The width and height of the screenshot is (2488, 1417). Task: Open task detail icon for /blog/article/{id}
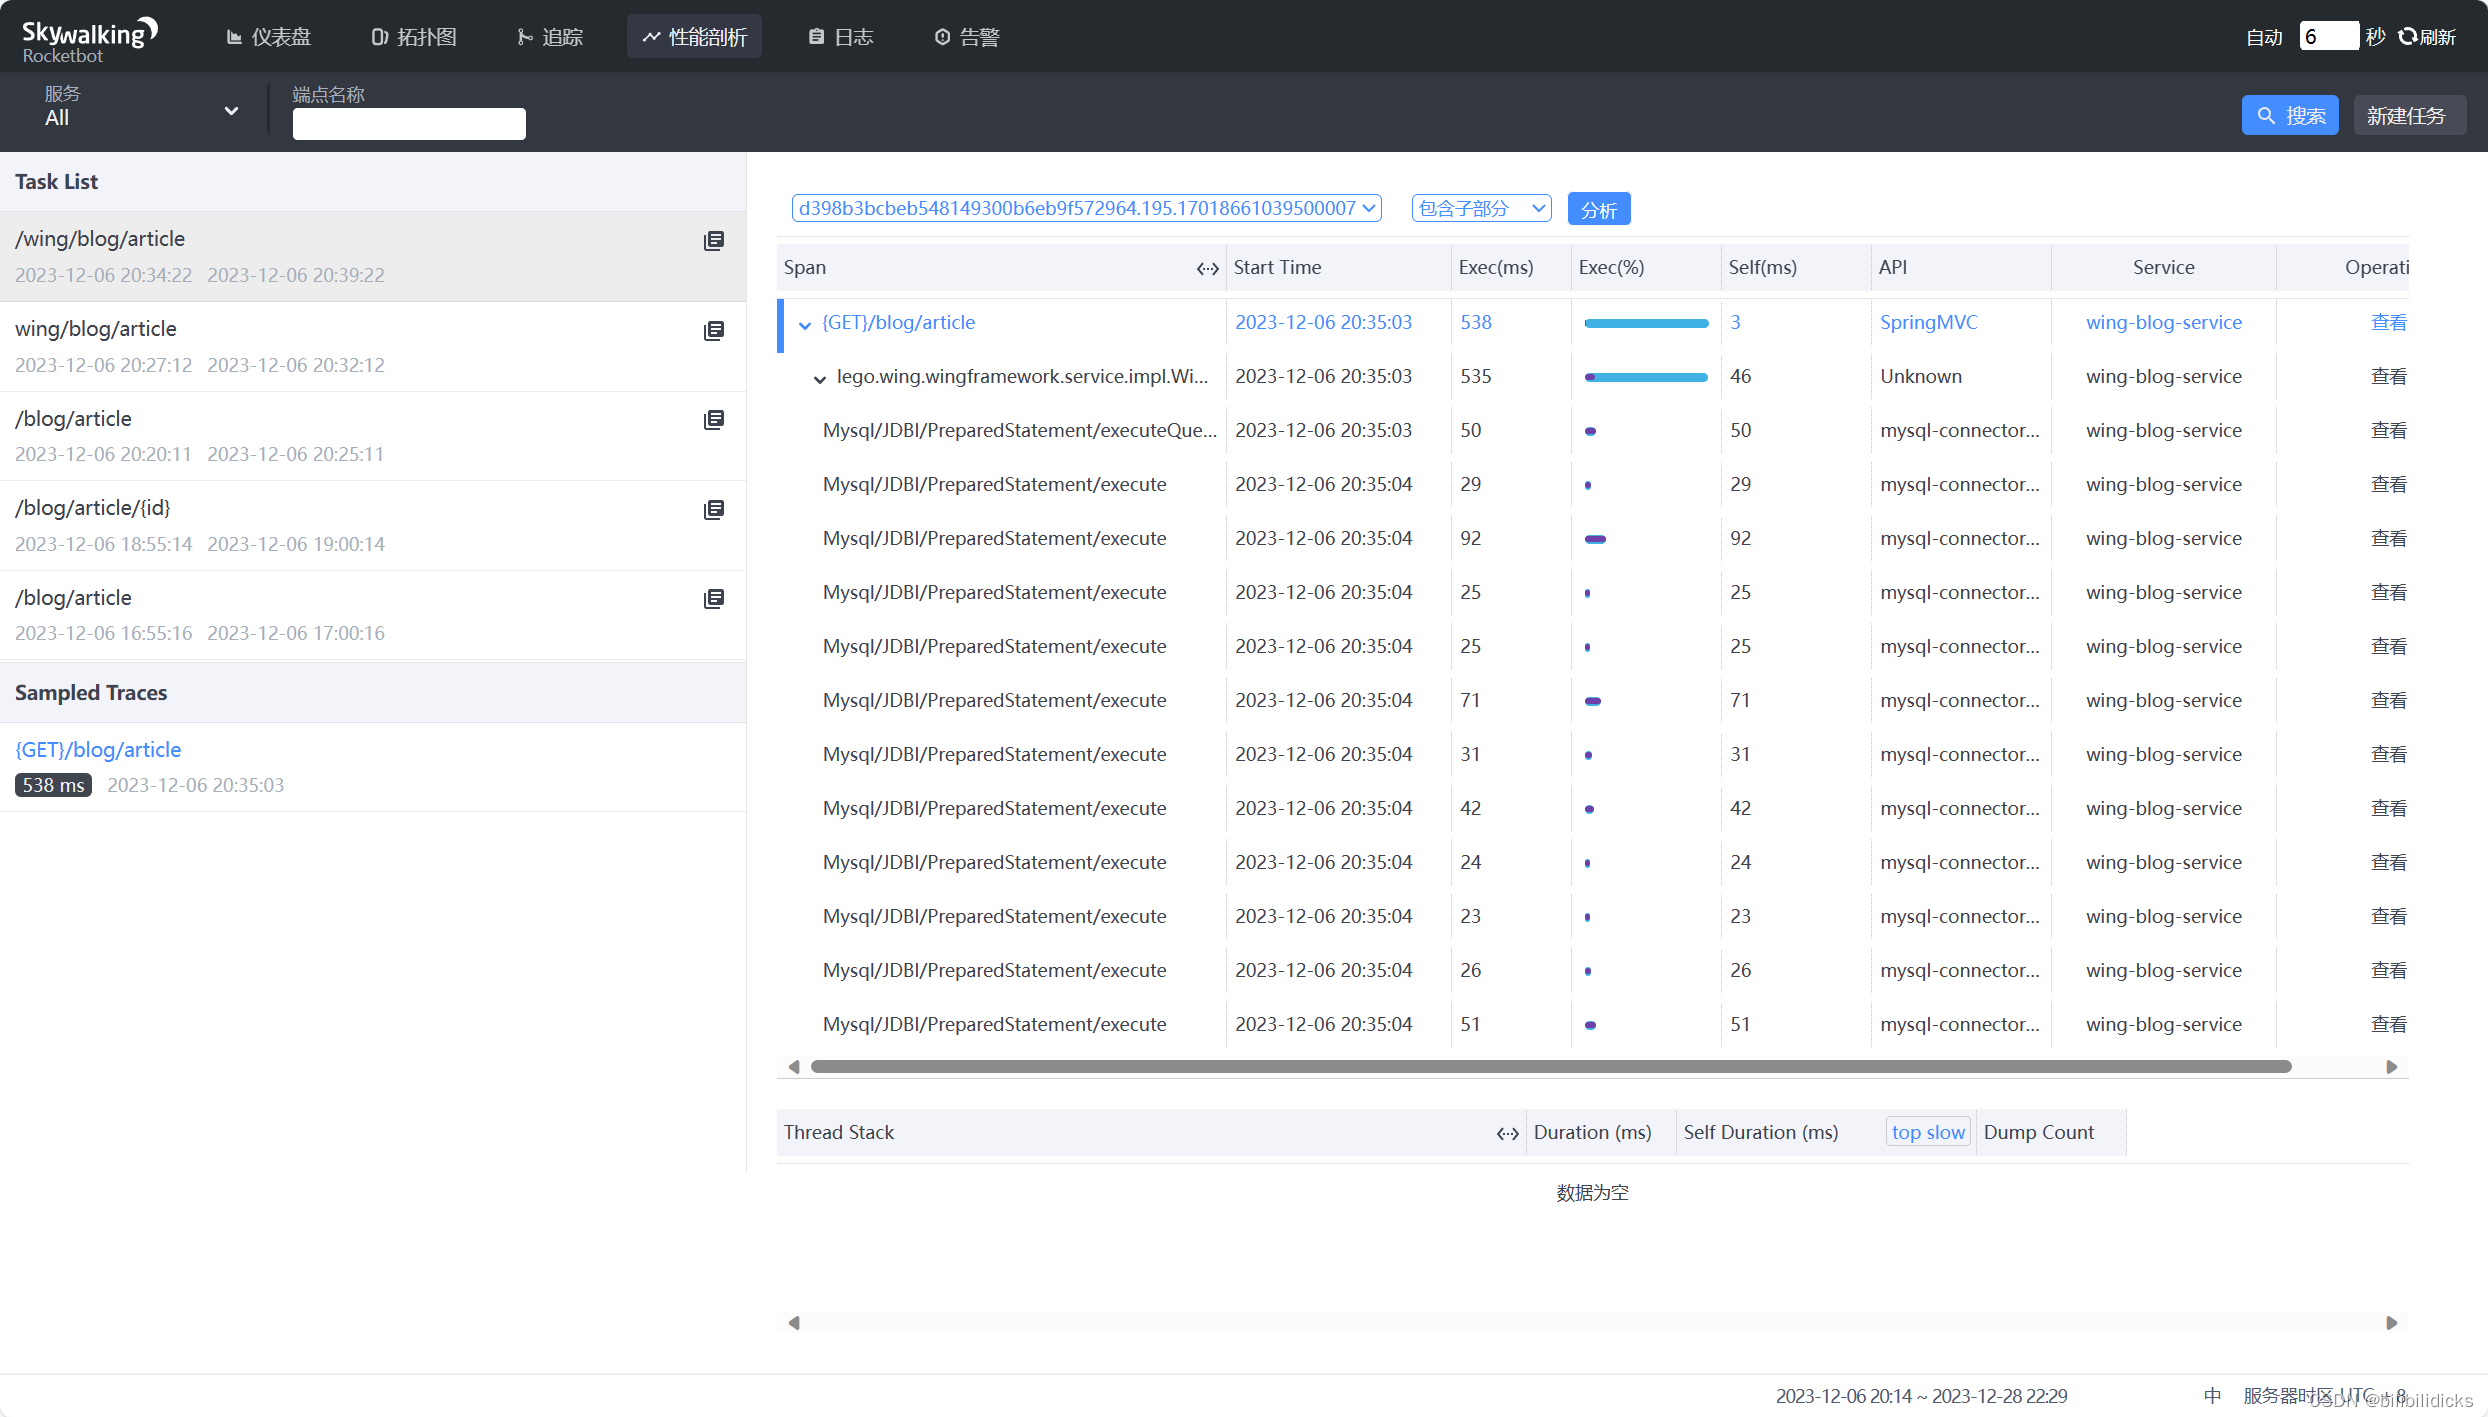[x=713, y=510]
